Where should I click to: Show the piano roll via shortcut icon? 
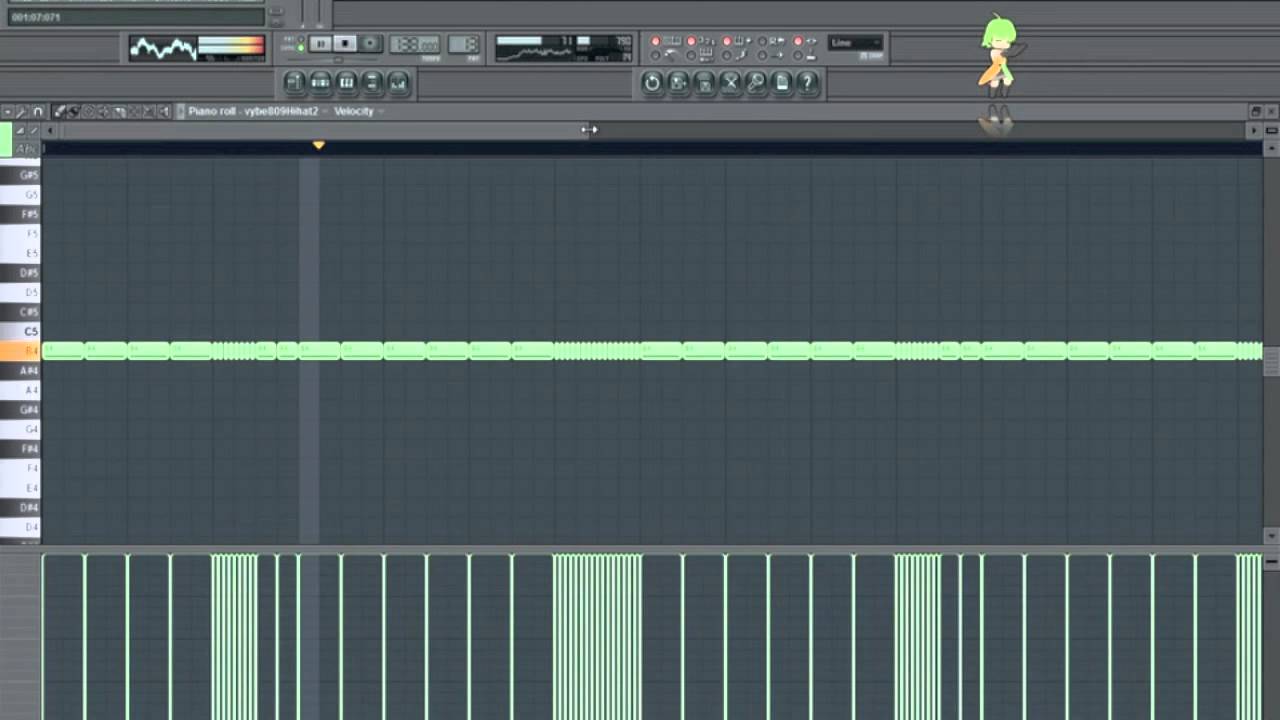[346, 82]
